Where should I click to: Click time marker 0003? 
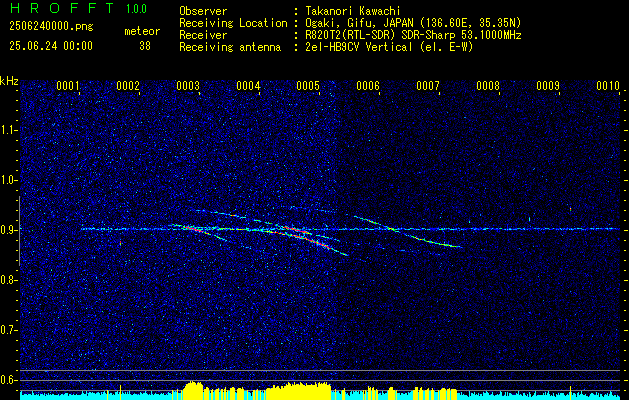[x=188, y=86]
